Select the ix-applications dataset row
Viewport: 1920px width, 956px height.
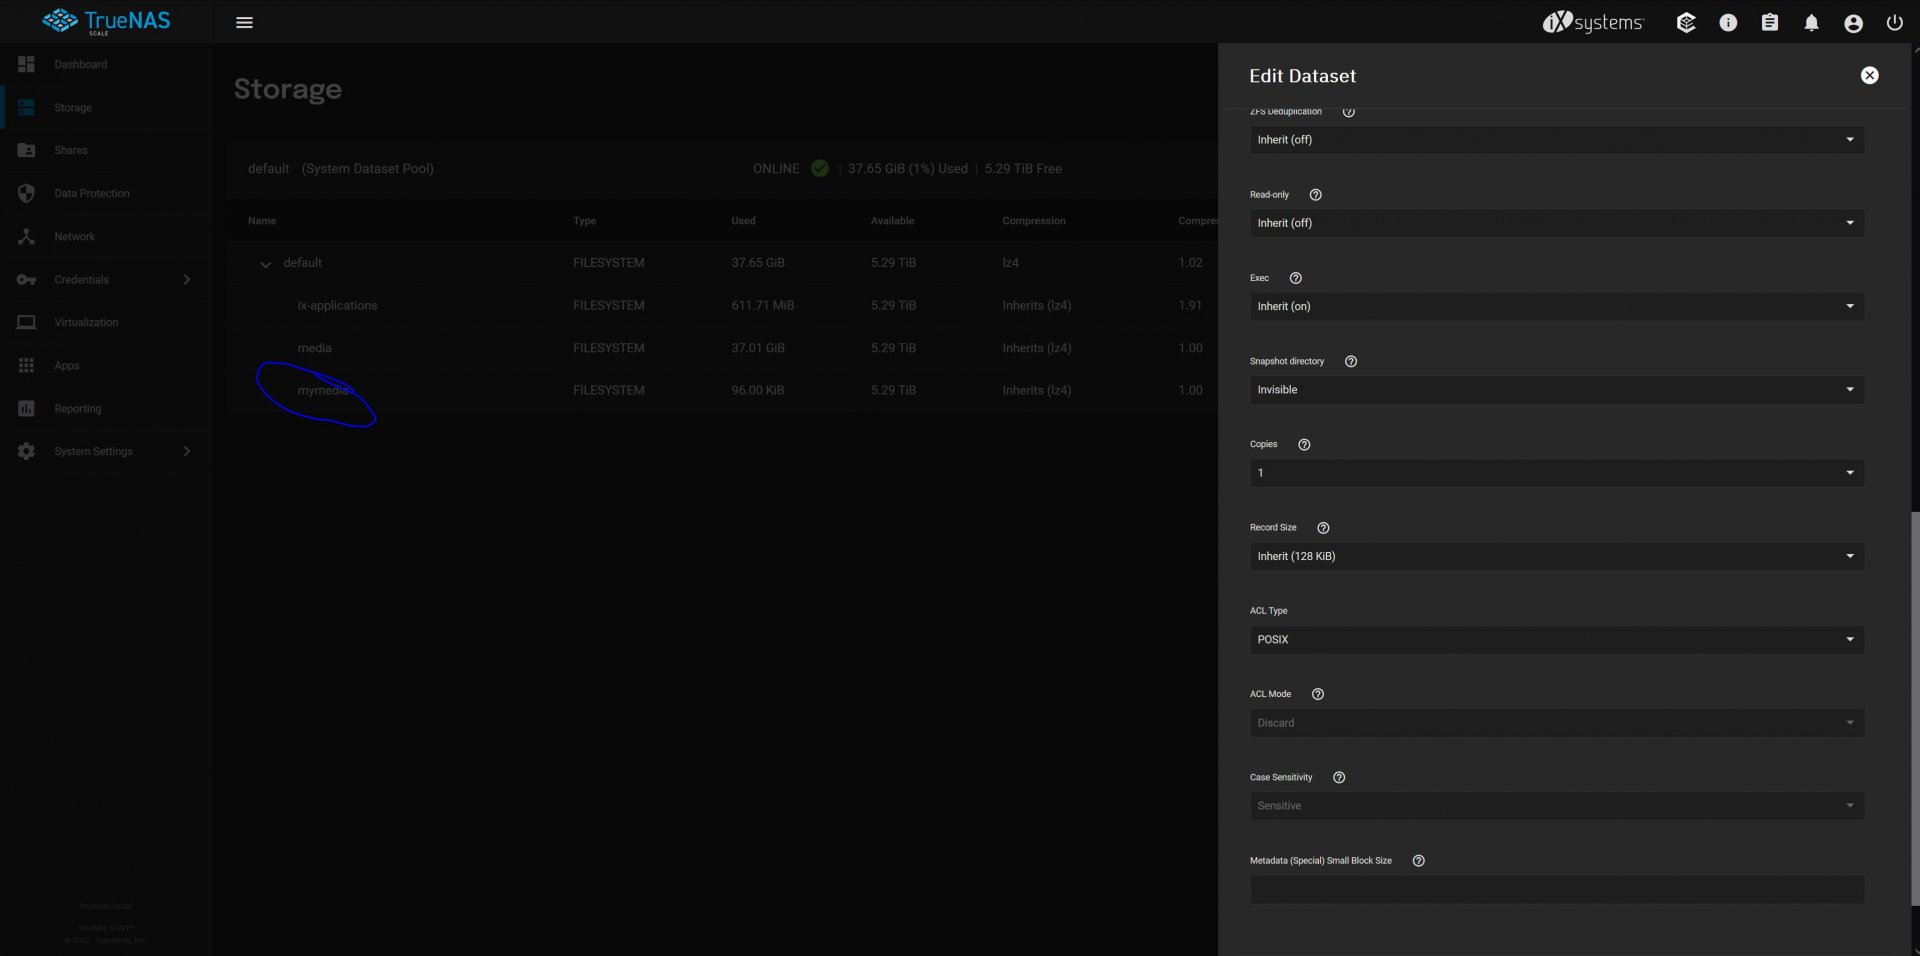tap(721, 305)
